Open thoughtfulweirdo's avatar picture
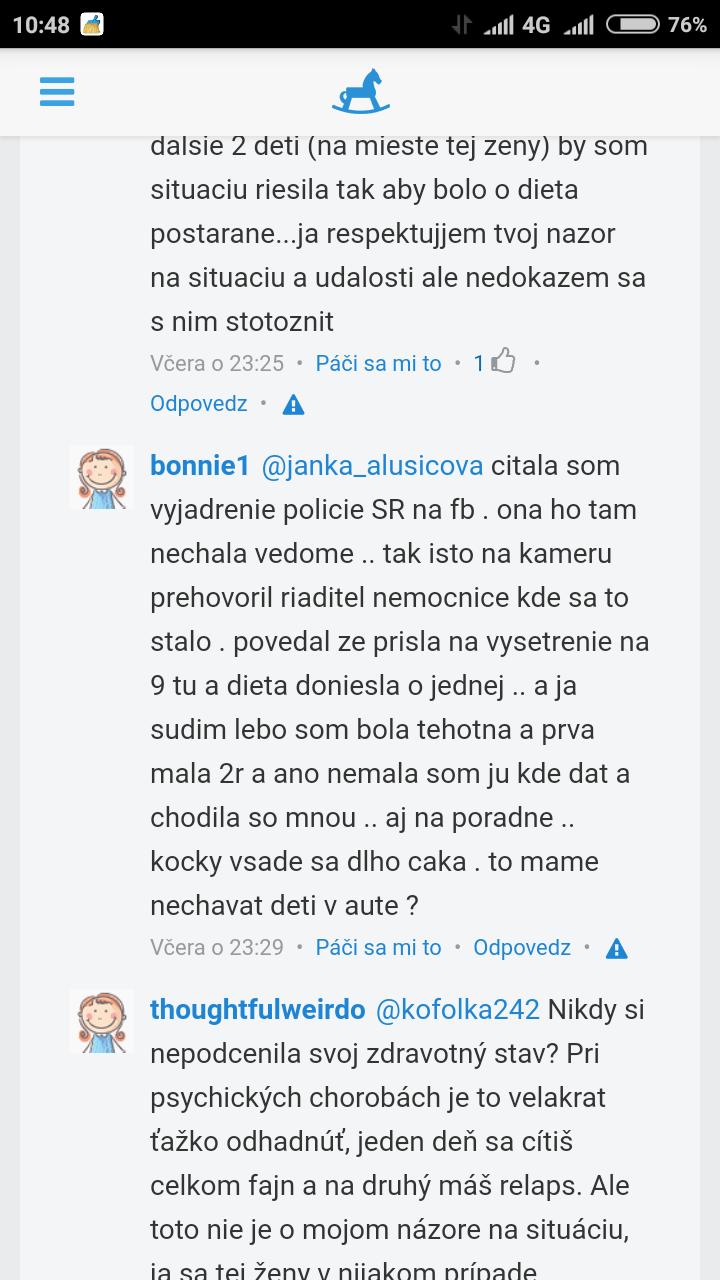 pyautogui.click(x=101, y=1021)
